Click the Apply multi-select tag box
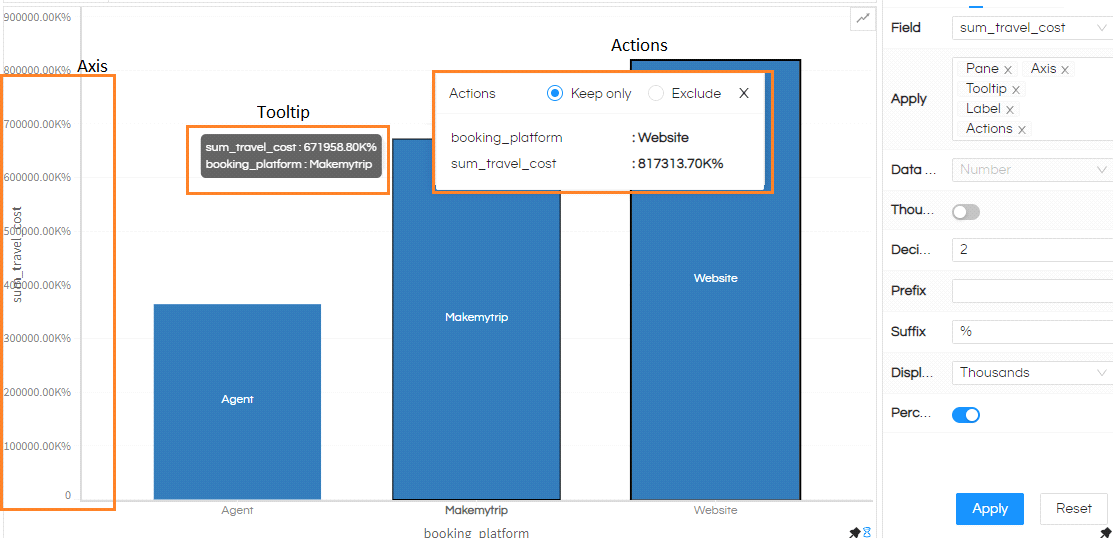 [1032, 99]
